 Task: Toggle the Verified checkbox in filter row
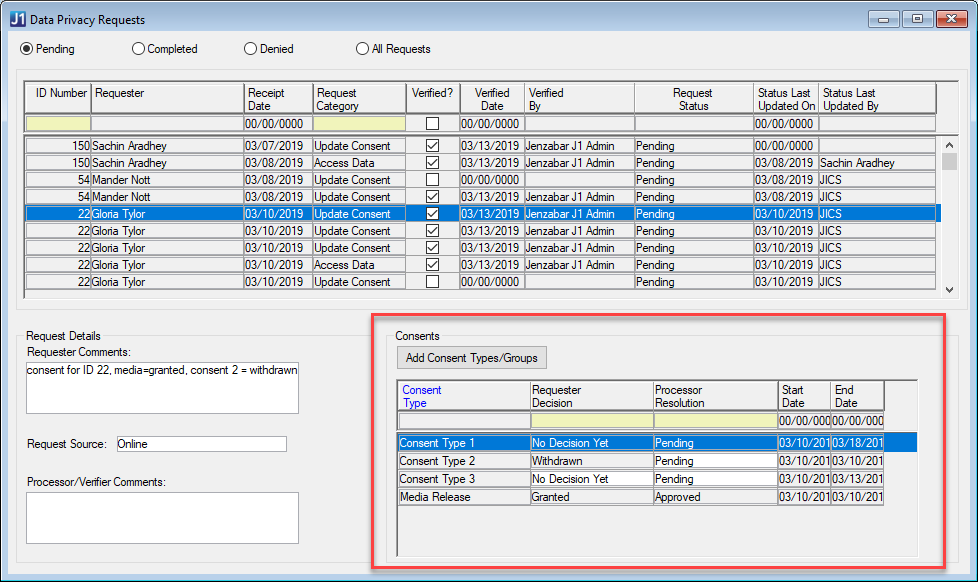pos(432,124)
